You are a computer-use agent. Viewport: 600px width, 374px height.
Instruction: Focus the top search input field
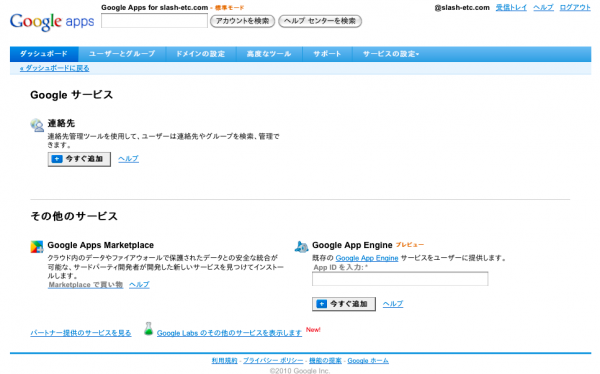click(x=154, y=21)
